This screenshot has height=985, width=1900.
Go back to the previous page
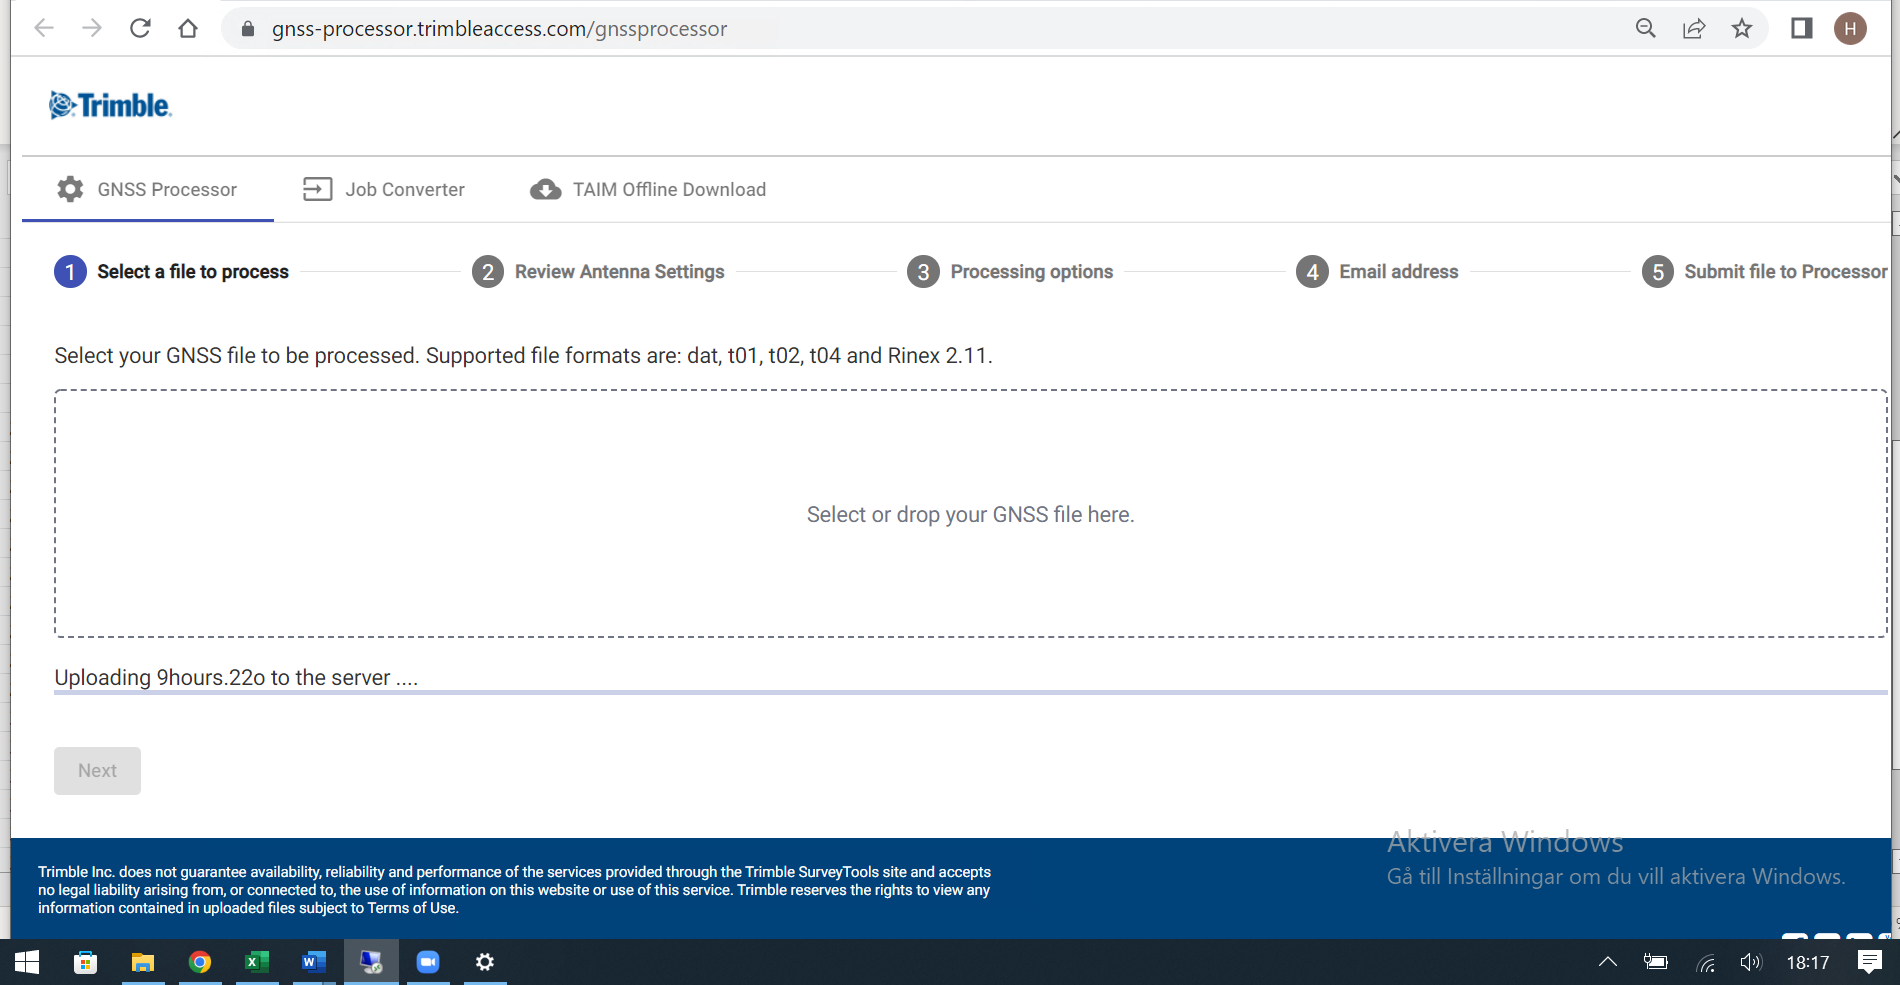(x=44, y=28)
